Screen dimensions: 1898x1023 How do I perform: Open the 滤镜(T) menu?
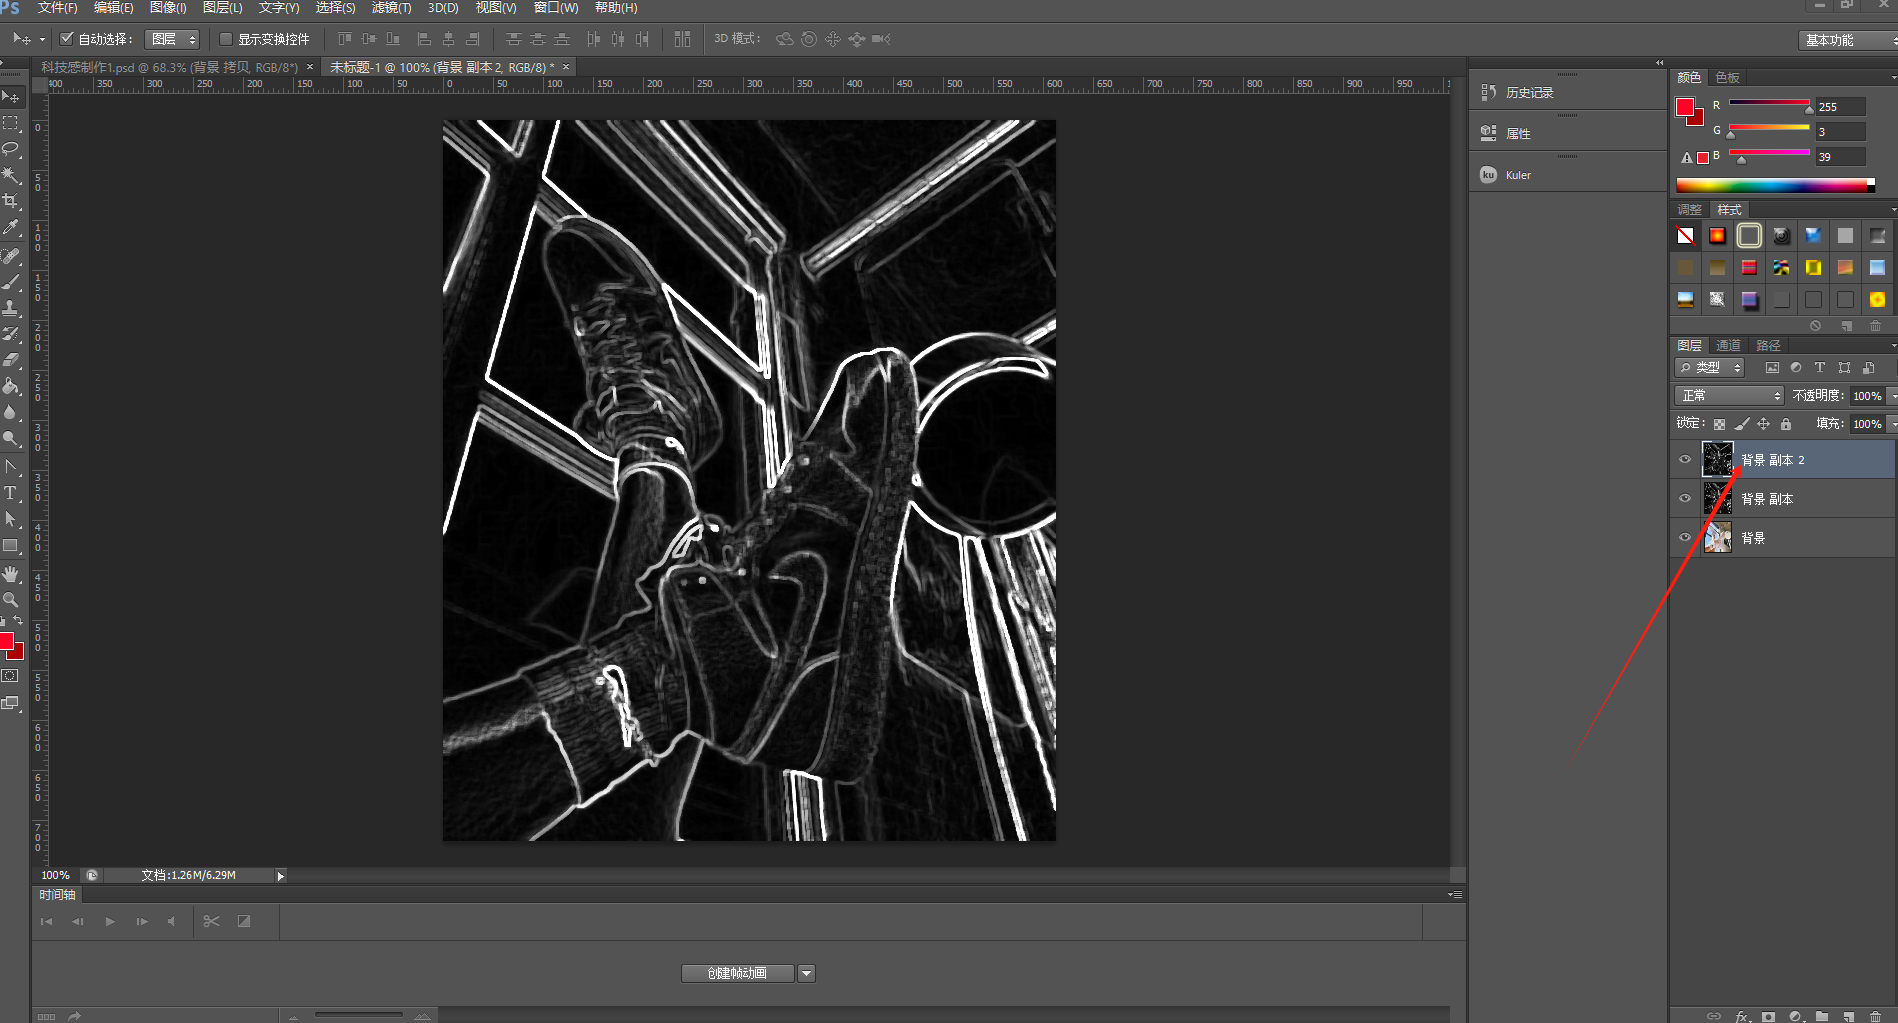click(x=391, y=8)
